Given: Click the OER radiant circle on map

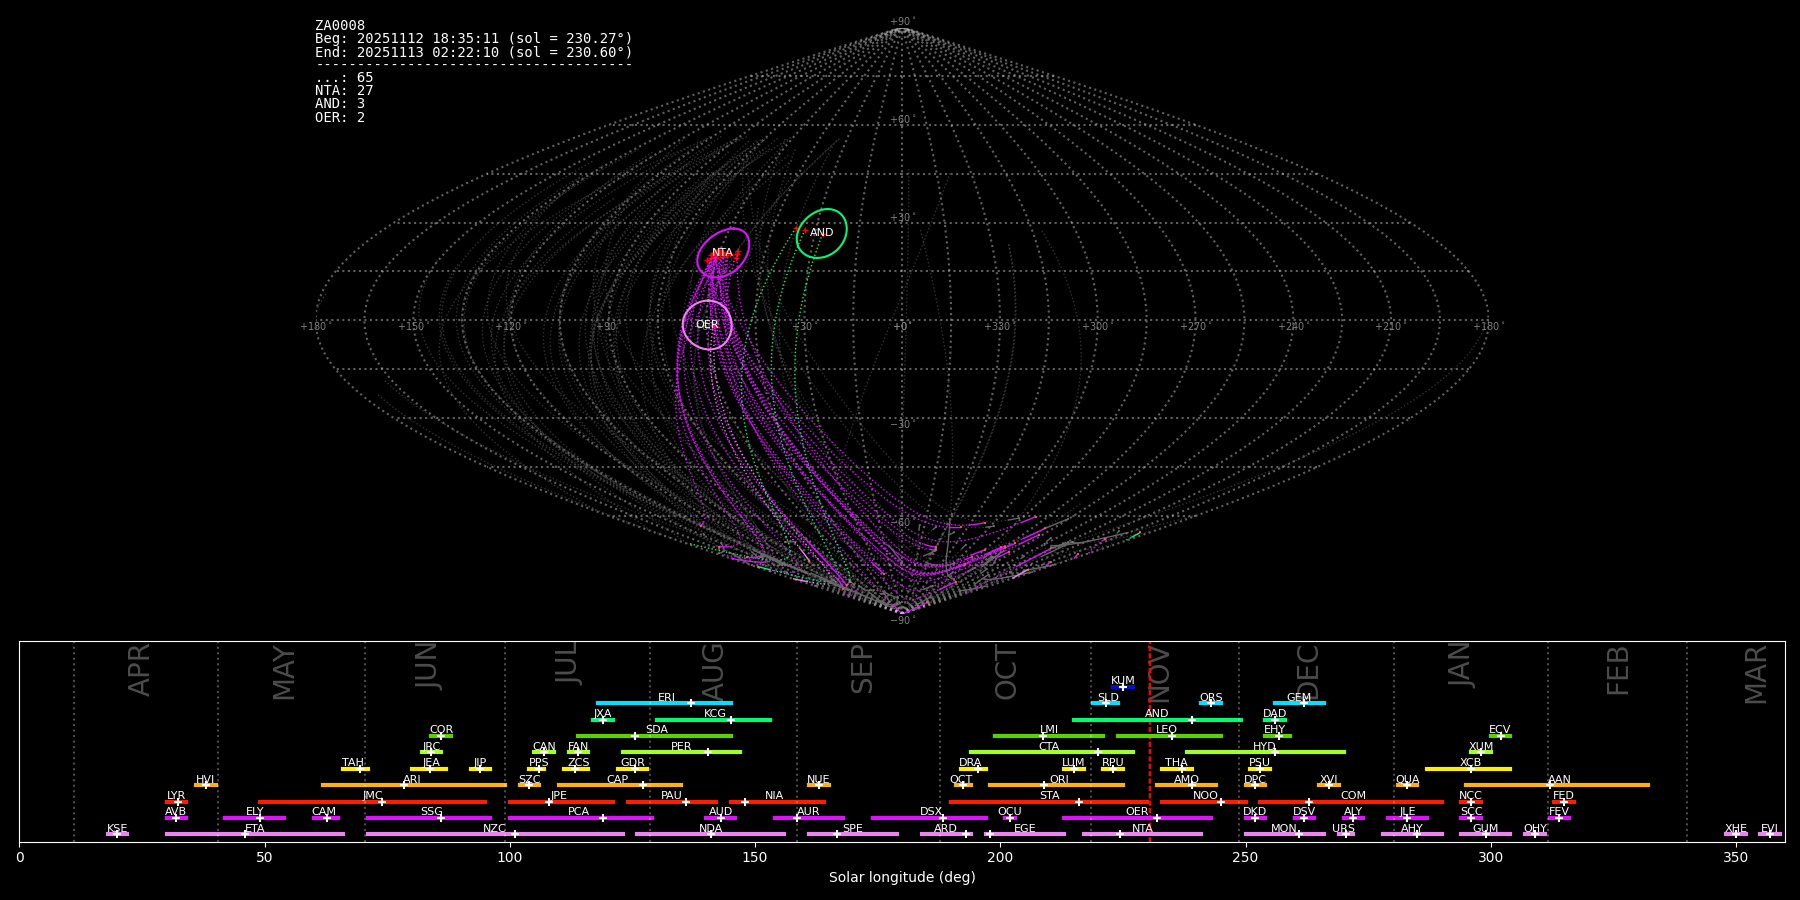Looking at the screenshot, I should coord(707,325).
